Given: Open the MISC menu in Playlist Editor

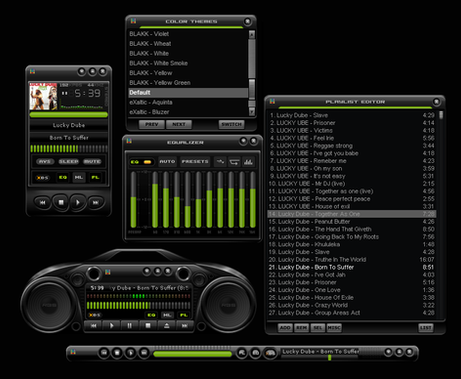Looking at the screenshot, I should click(334, 328).
